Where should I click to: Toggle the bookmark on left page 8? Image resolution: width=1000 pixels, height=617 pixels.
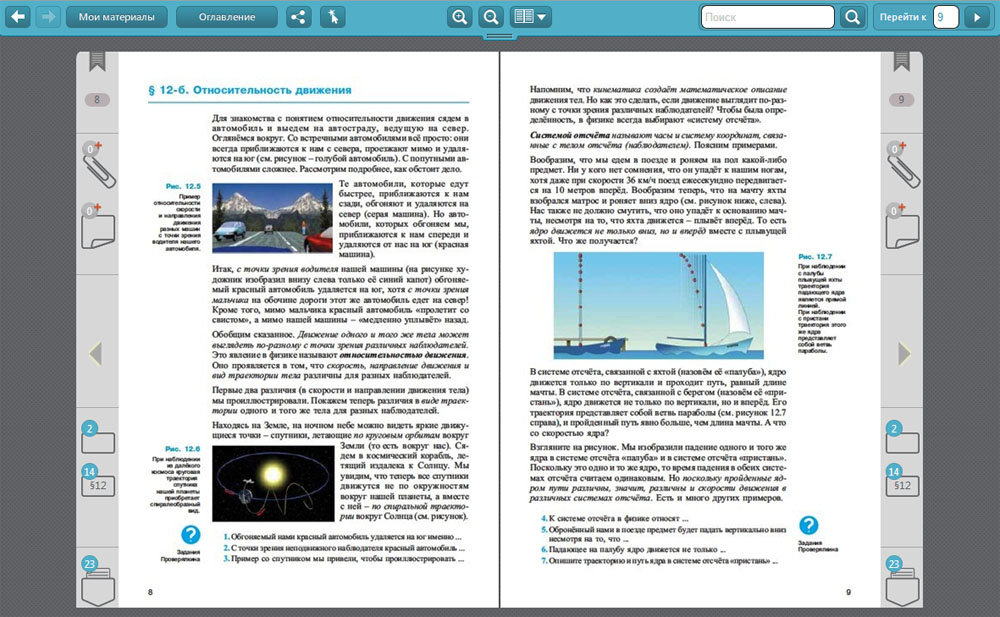97,64
